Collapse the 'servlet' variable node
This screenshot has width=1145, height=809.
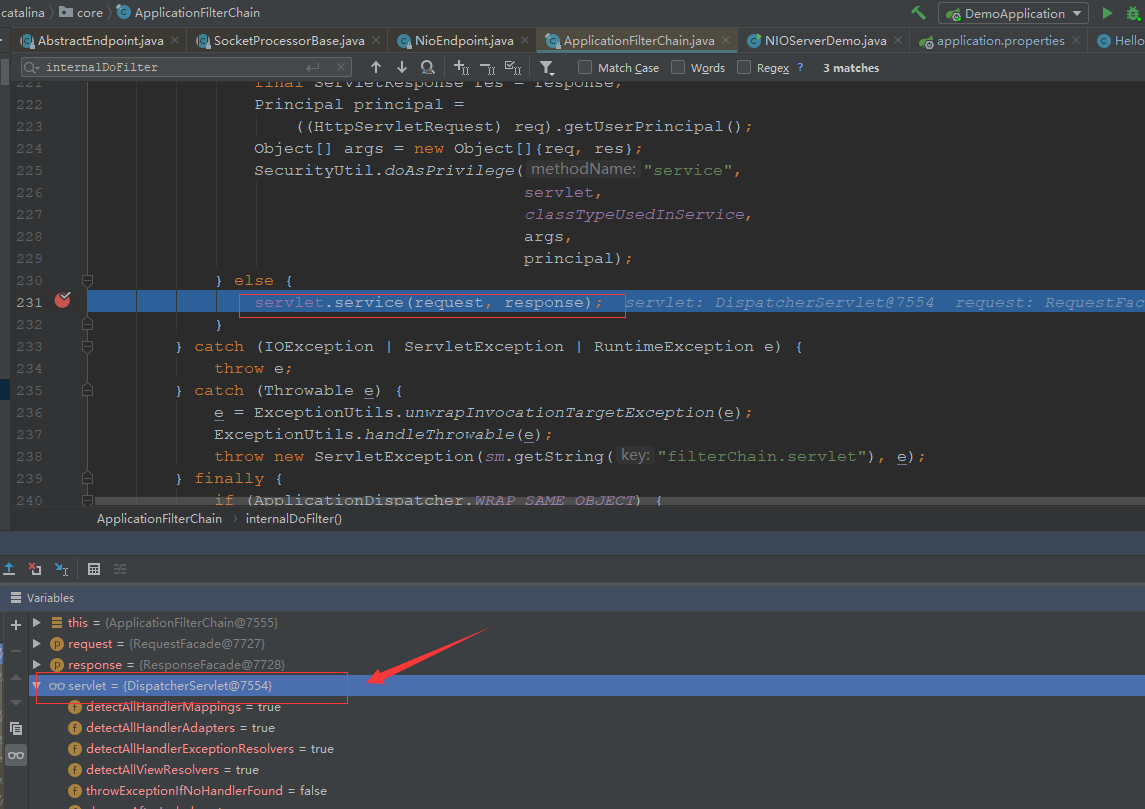coord(37,686)
